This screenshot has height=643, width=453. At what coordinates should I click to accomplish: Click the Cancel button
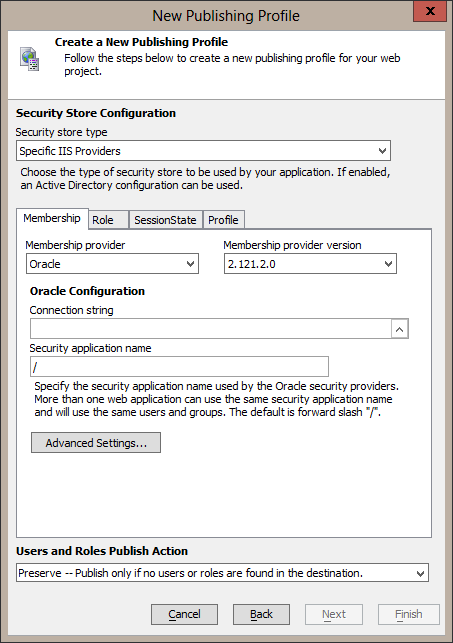[184, 614]
